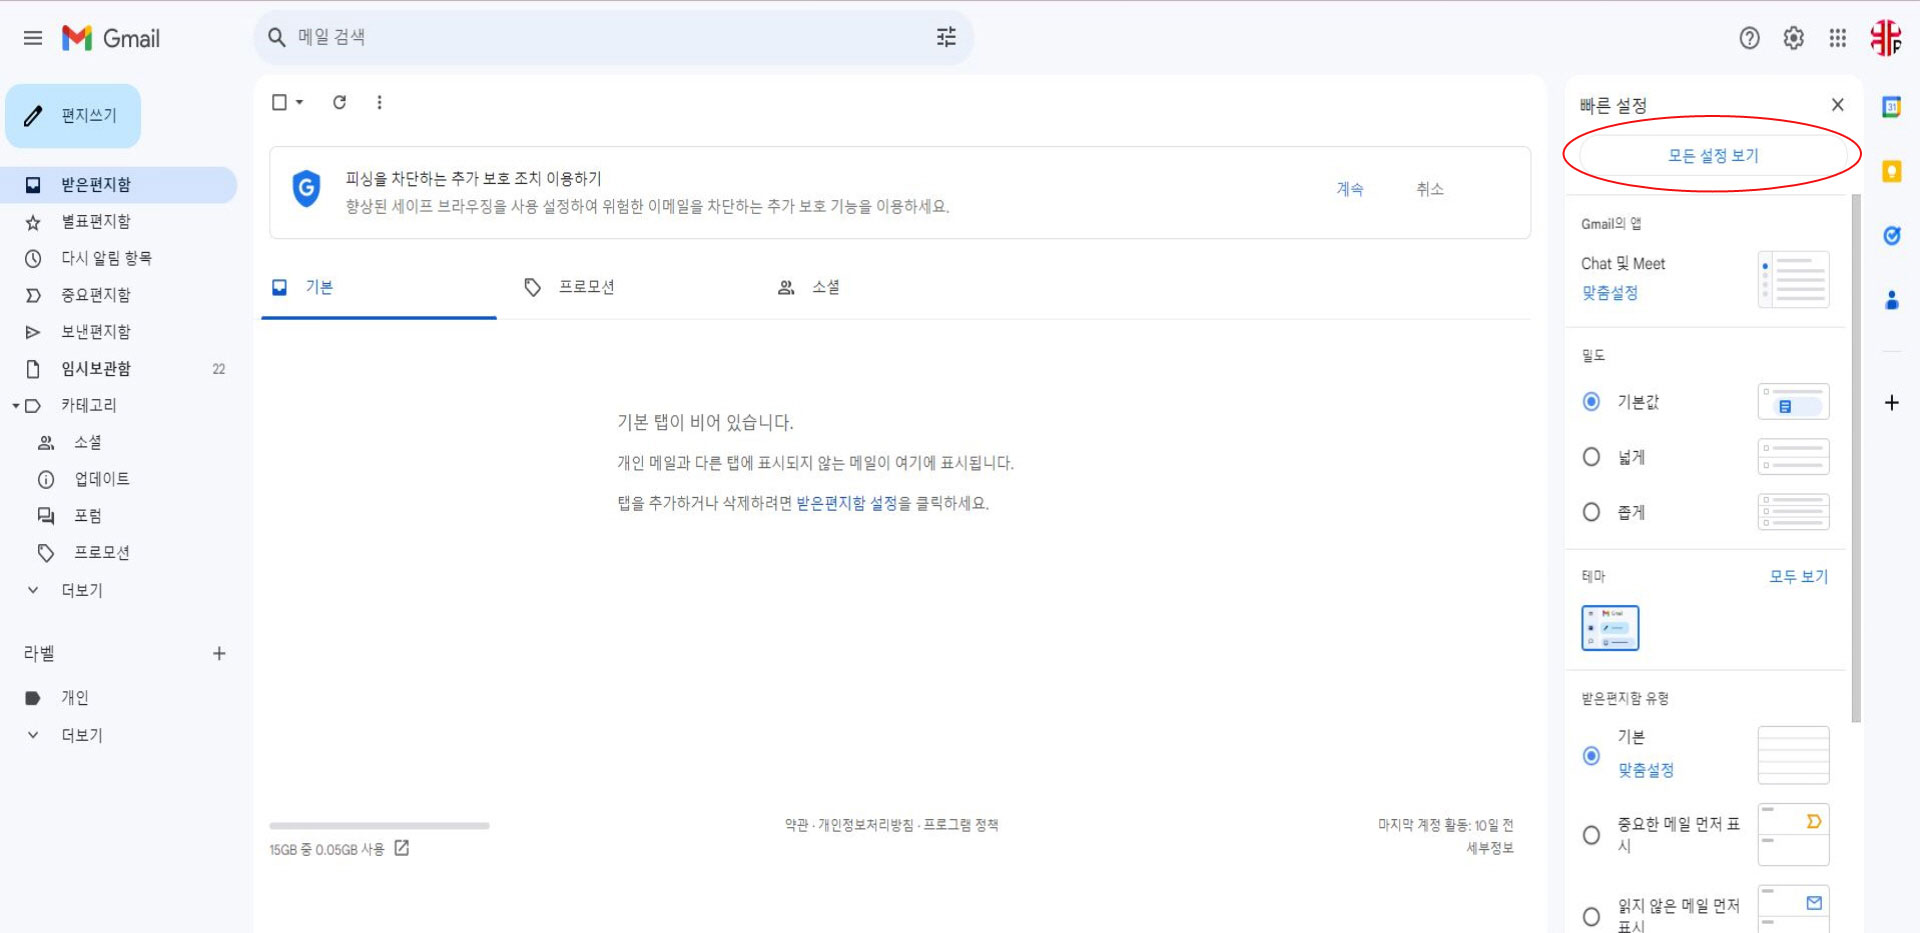
Task: Open the support help icon
Action: coord(1749,38)
